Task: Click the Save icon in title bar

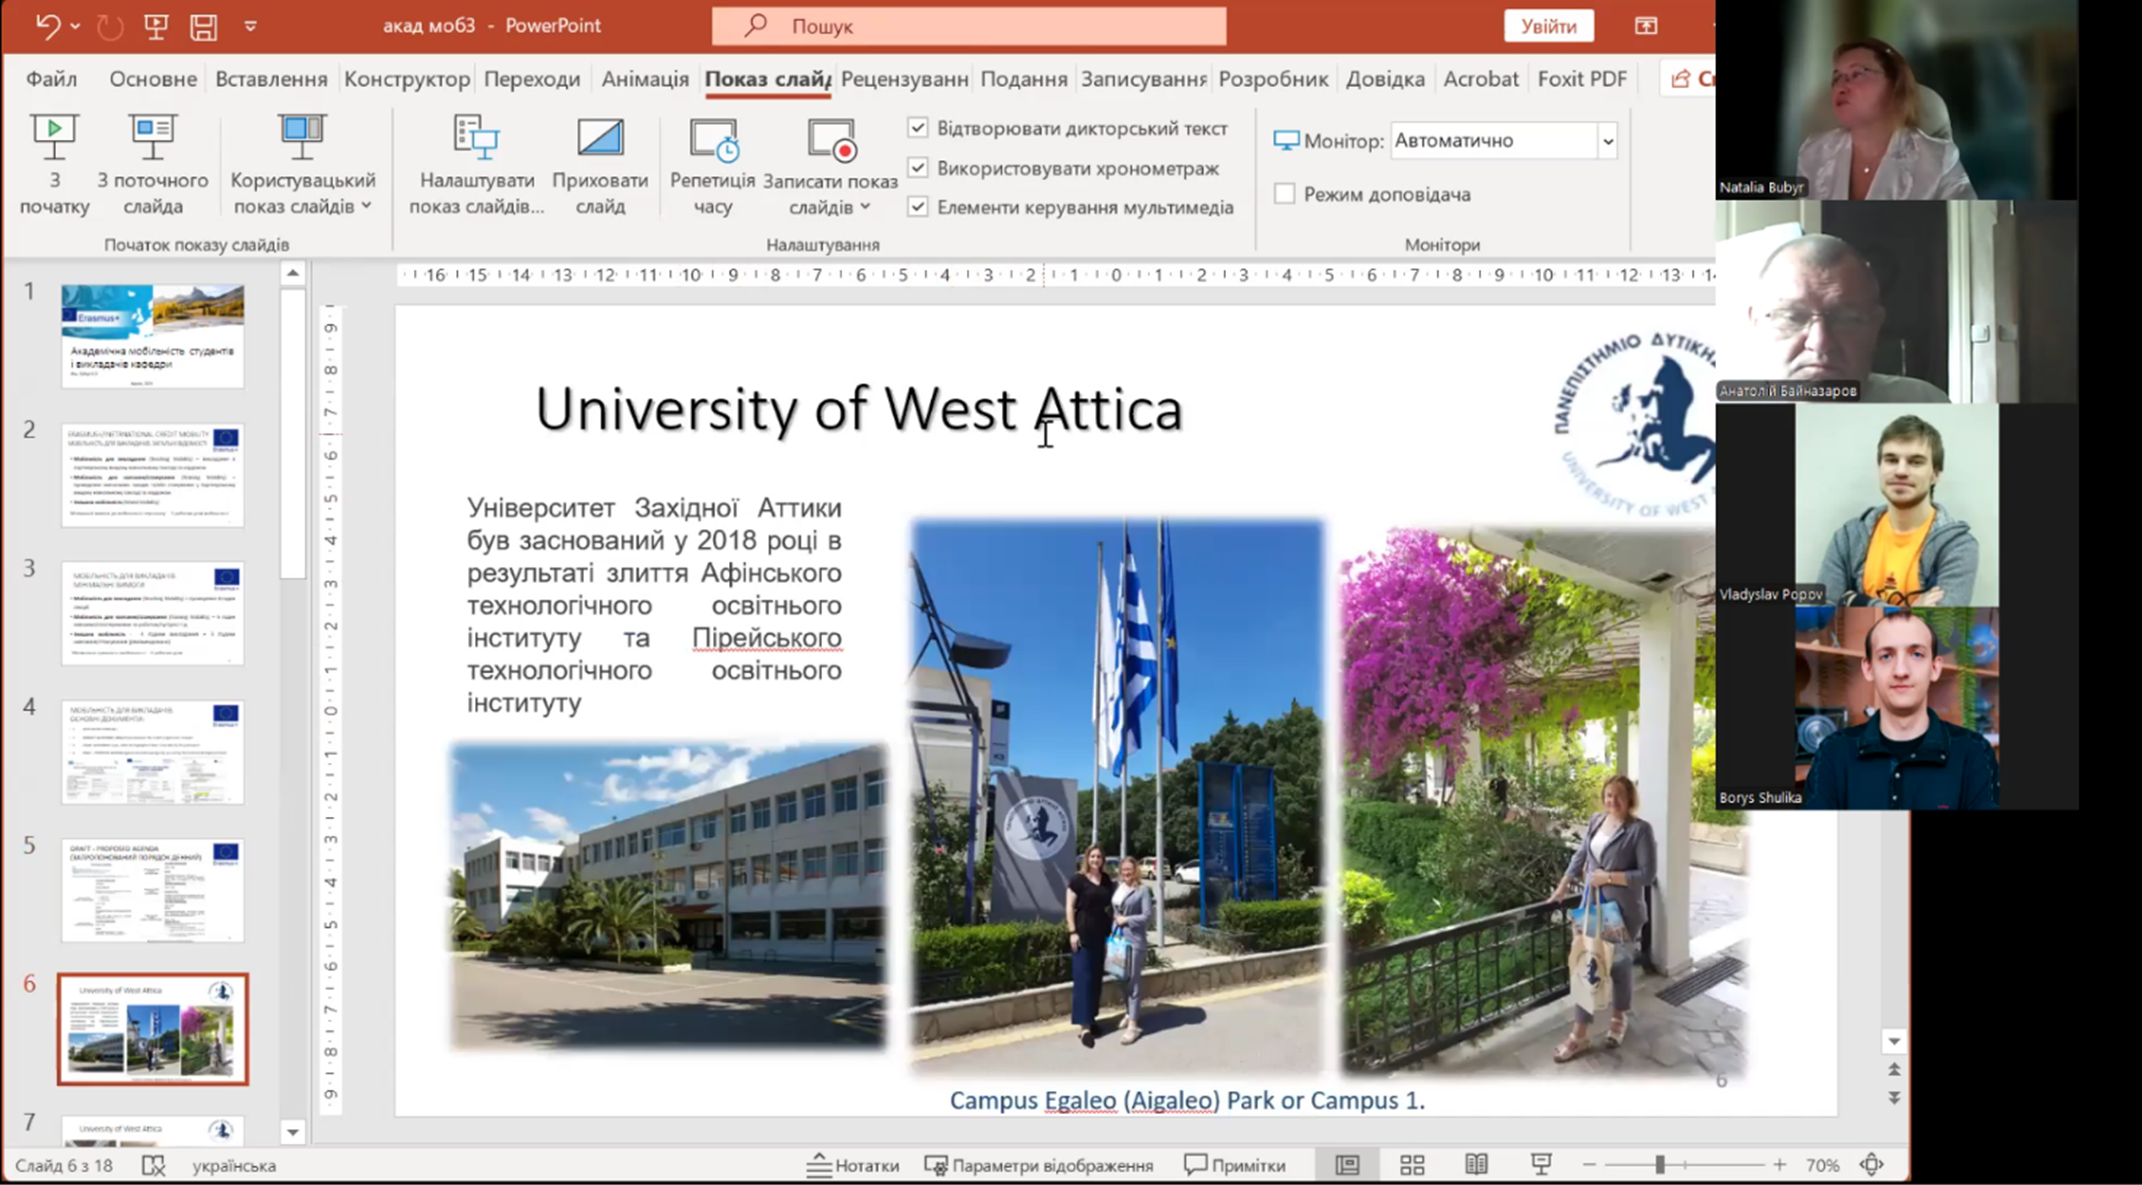Action: point(204,26)
